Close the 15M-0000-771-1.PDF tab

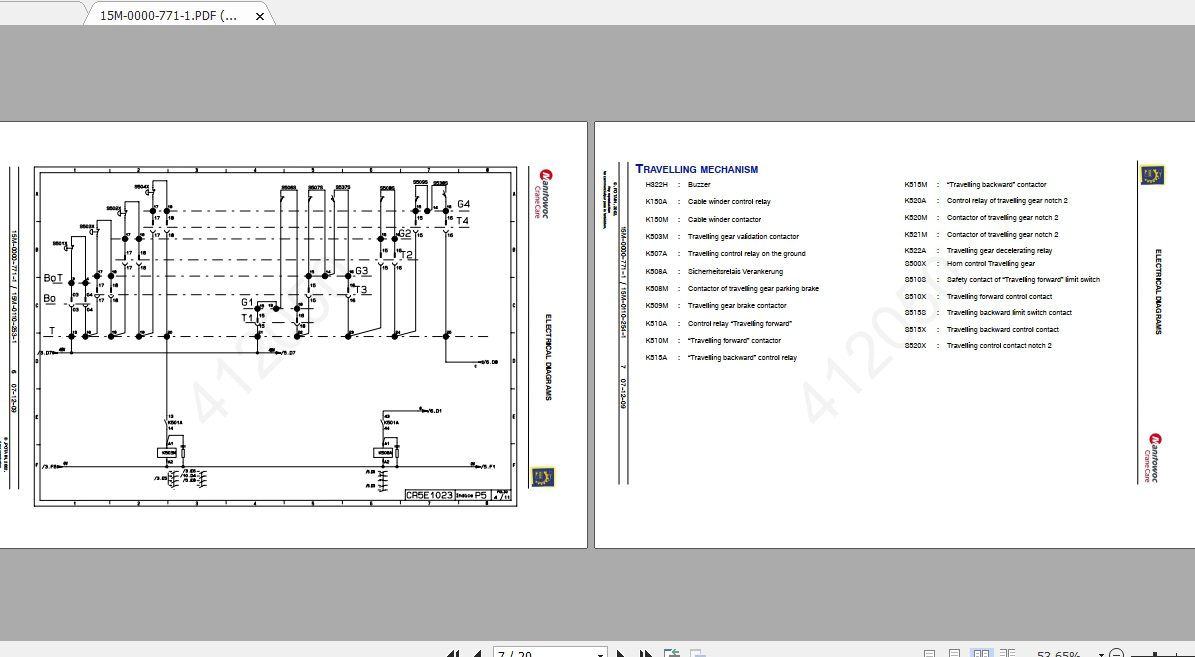(x=260, y=16)
